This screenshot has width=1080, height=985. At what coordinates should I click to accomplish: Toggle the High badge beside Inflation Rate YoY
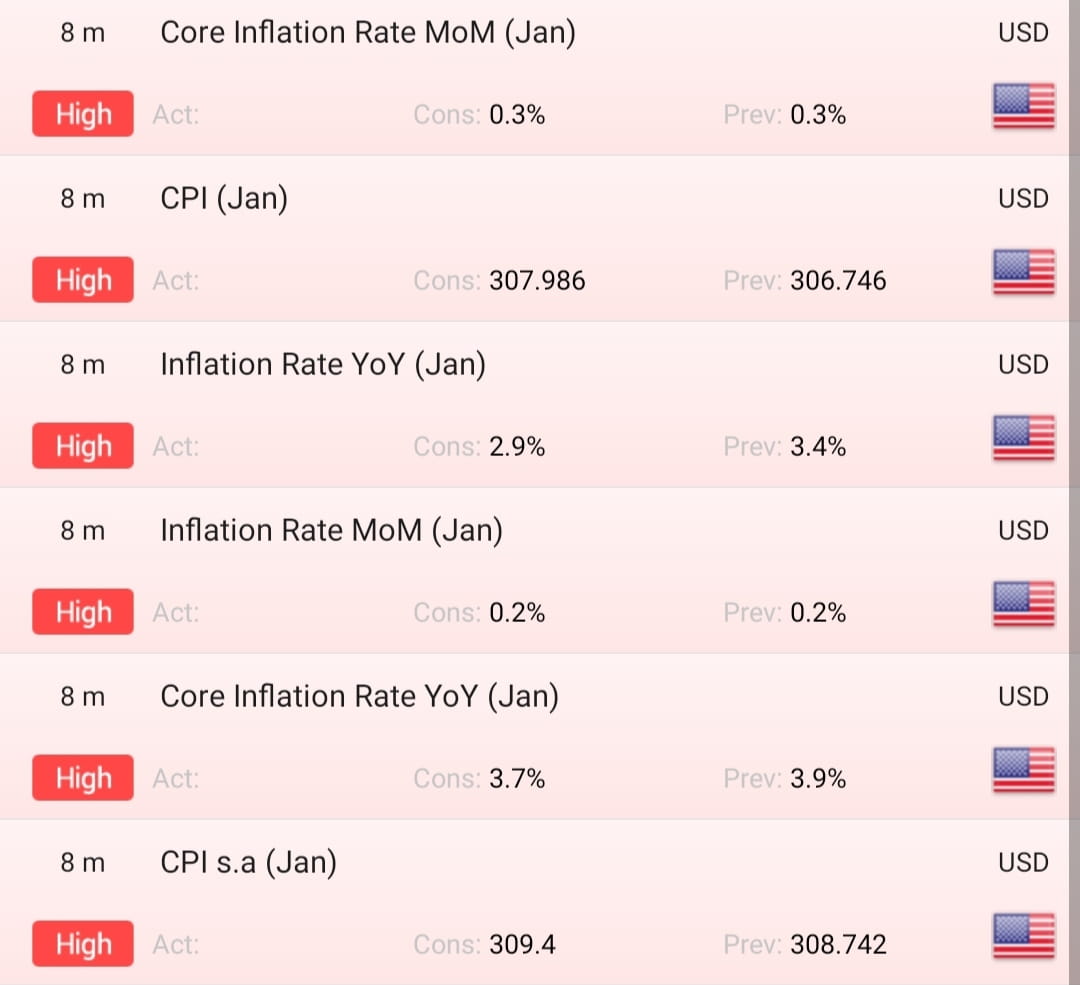(x=83, y=446)
